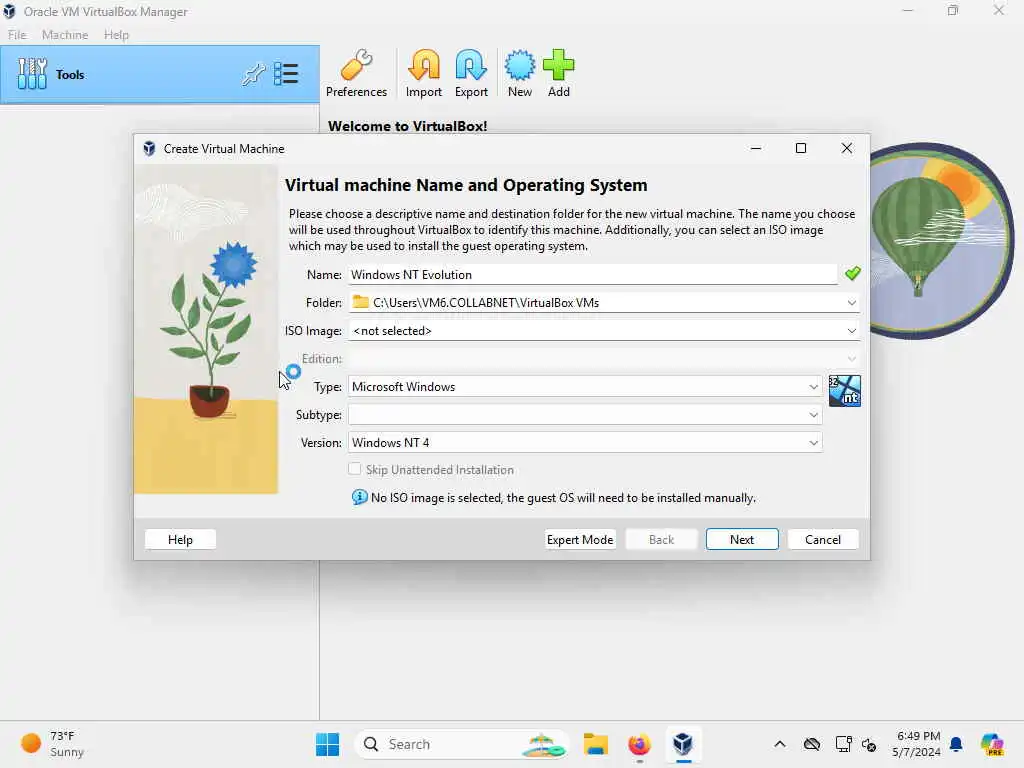Click the Copilot icon in taskbar
Screen dimensions: 1024x768
pos(992,744)
